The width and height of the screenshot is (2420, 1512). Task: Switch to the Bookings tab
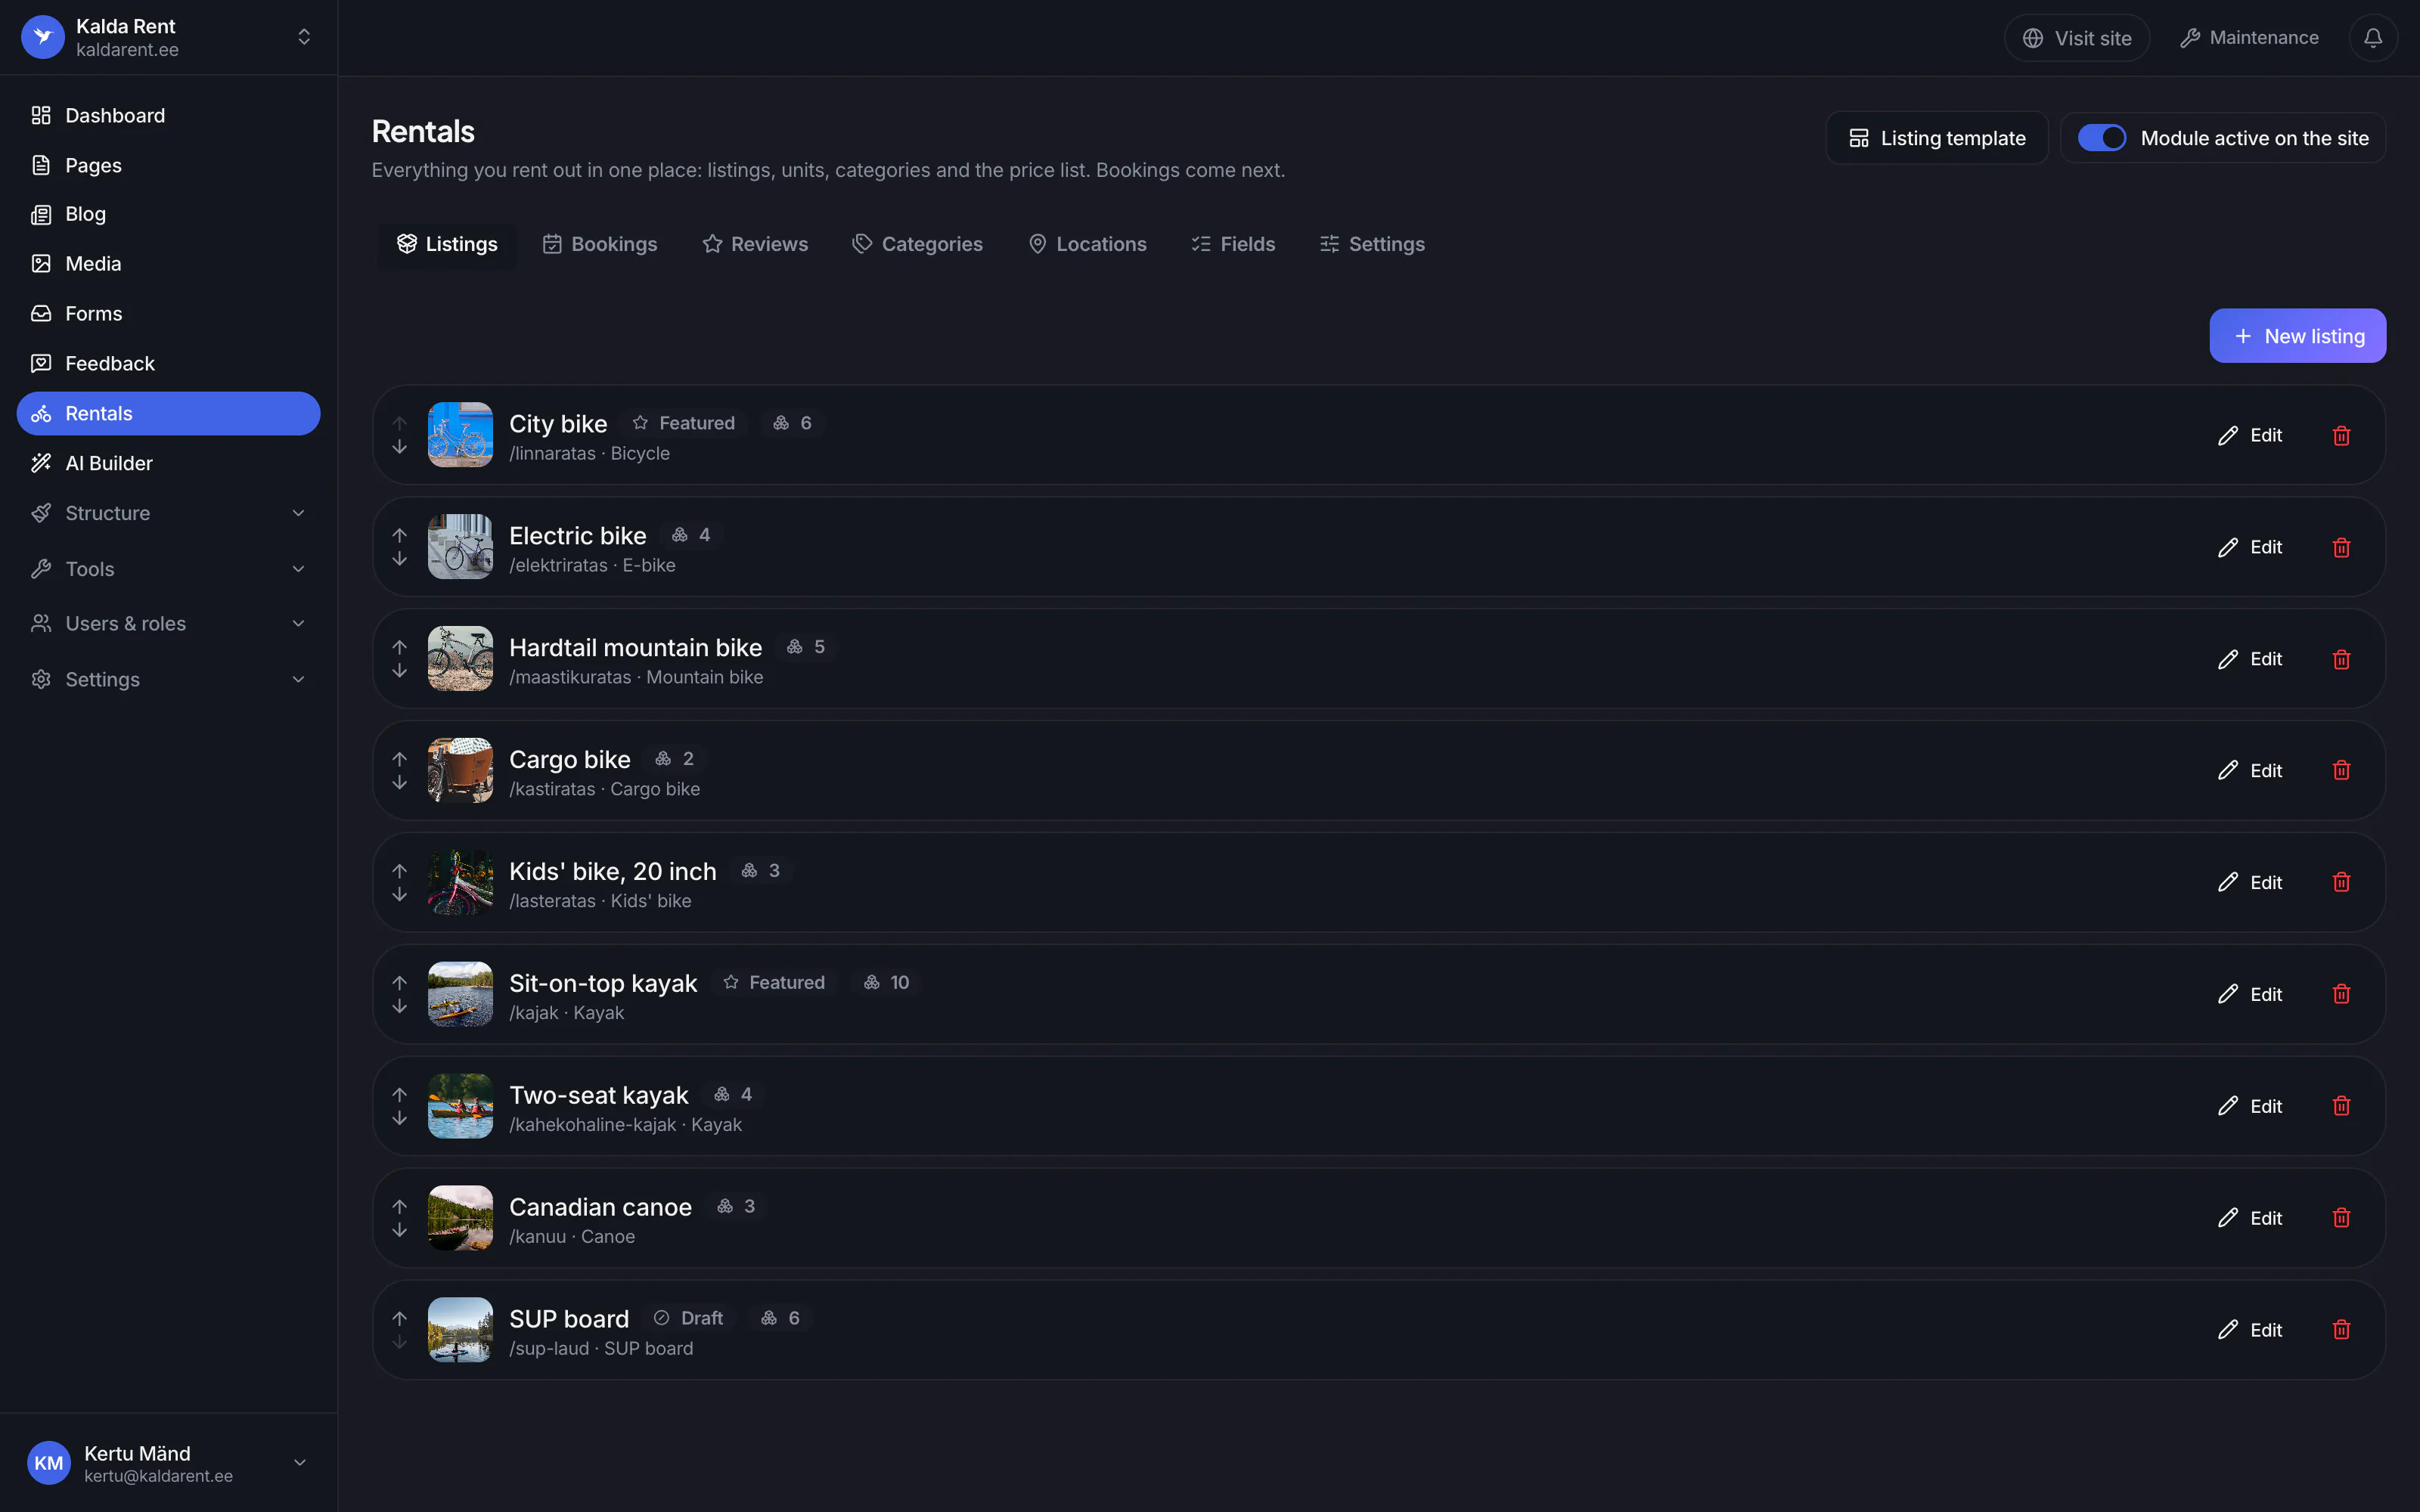click(600, 244)
